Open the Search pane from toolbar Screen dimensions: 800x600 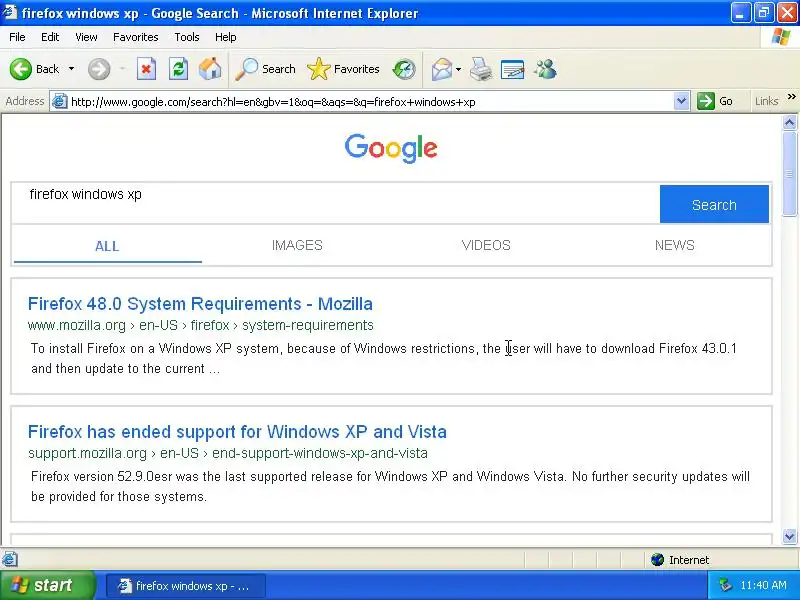click(x=265, y=69)
